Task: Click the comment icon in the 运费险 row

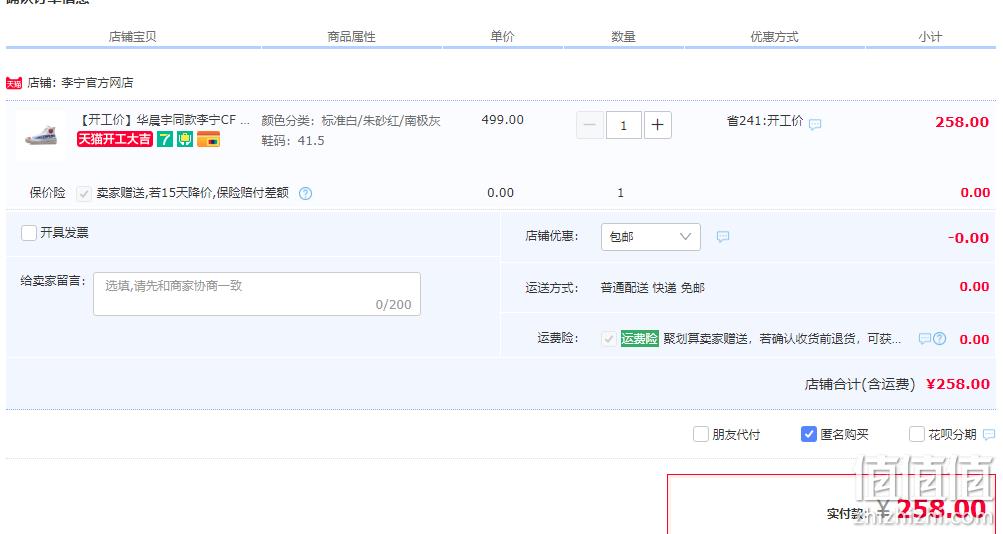Action: pos(925,339)
